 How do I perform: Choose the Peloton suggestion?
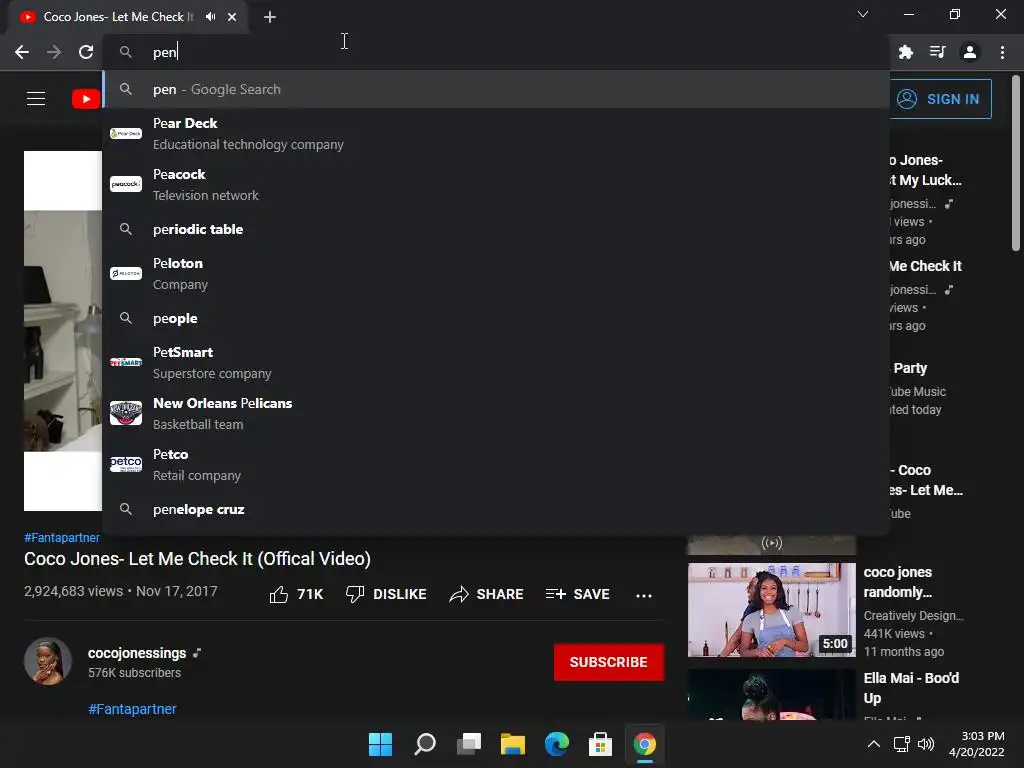[496, 274]
